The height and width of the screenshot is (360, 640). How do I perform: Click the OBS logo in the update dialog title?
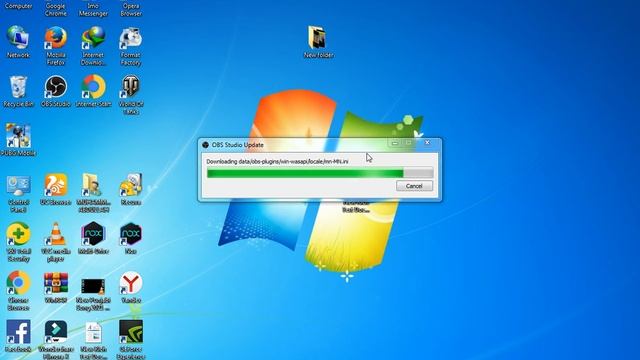point(205,145)
